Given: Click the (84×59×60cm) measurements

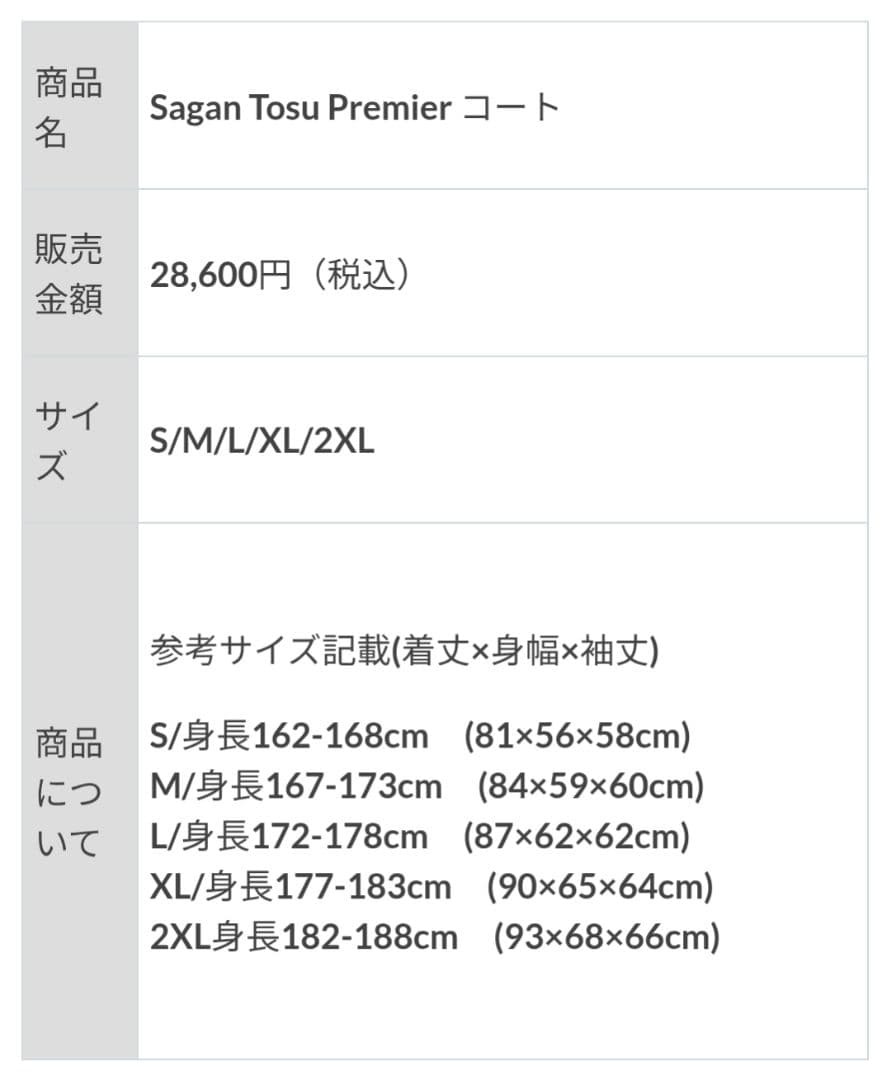Looking at the screenshot, I should 591,787.
